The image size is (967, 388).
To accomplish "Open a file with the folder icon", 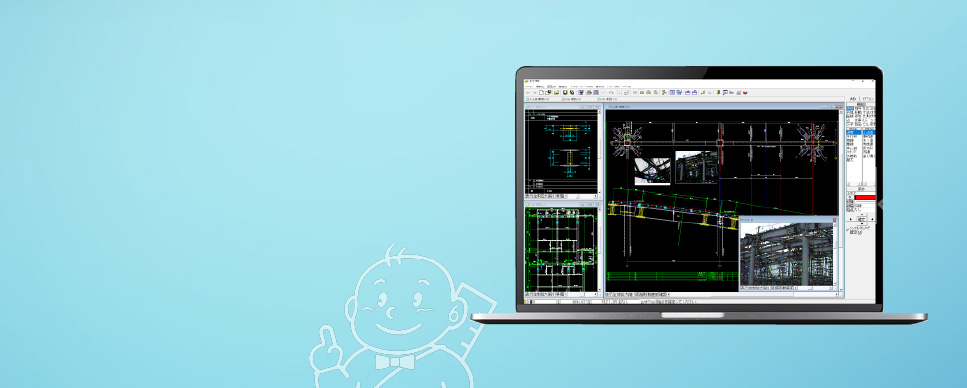I will coord(557,93).
